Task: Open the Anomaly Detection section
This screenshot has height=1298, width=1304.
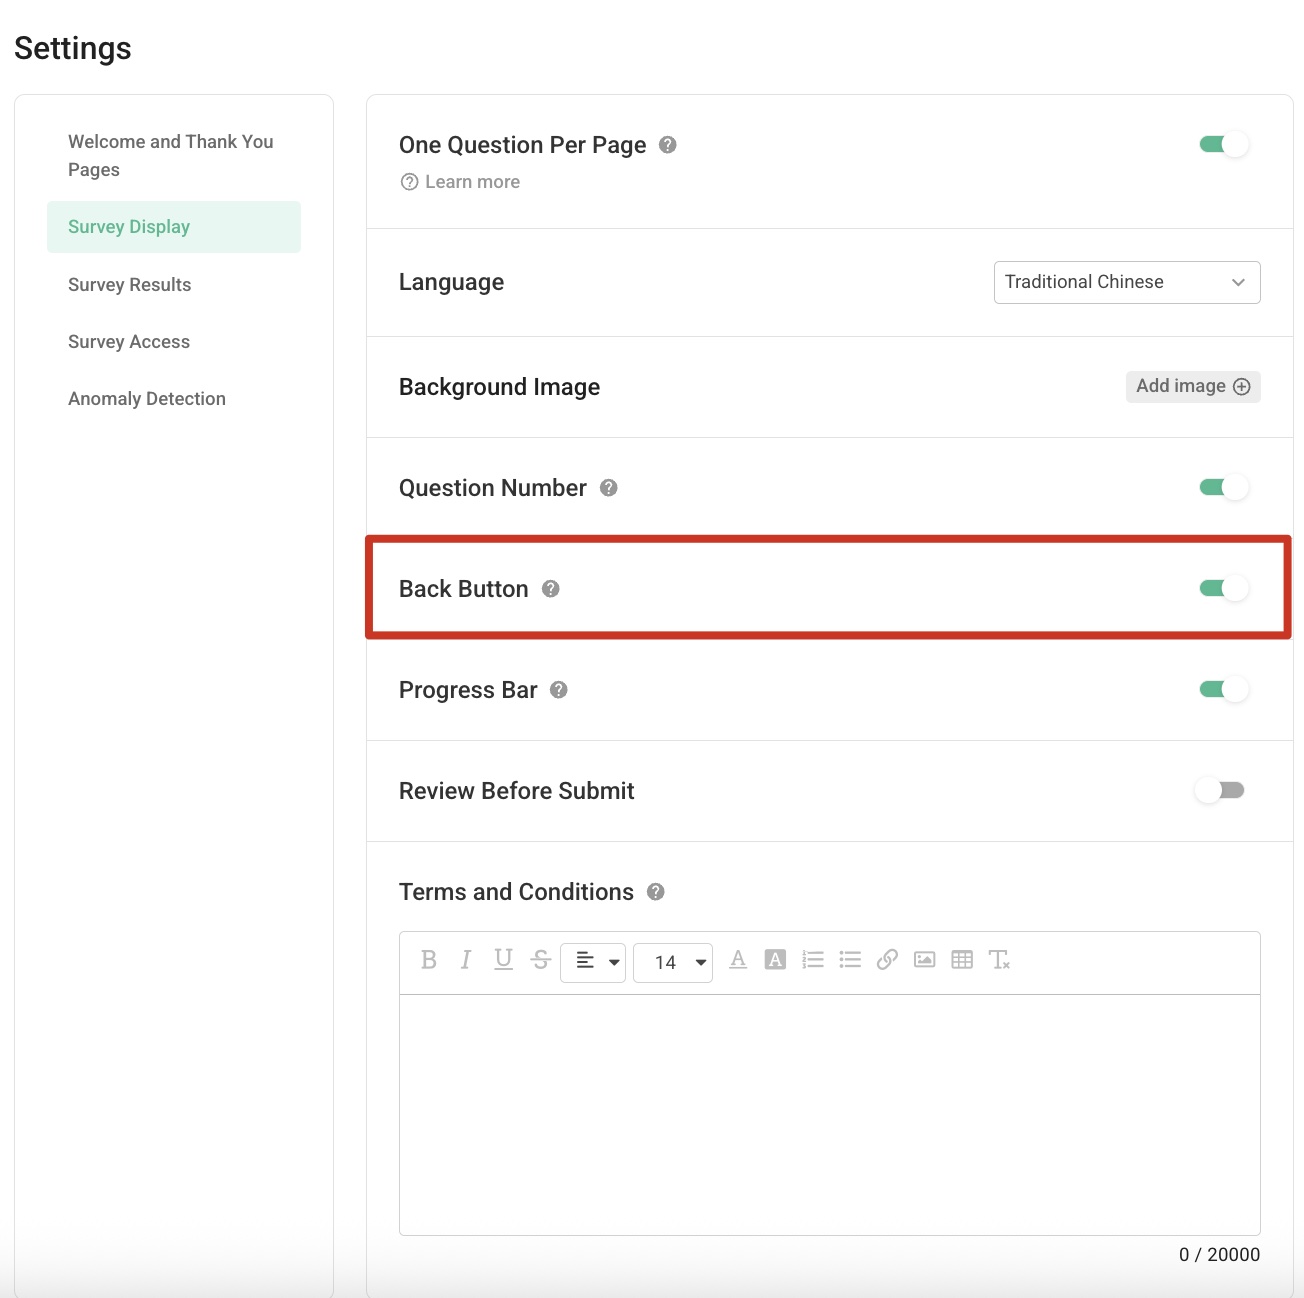Action: coord(146,398)
